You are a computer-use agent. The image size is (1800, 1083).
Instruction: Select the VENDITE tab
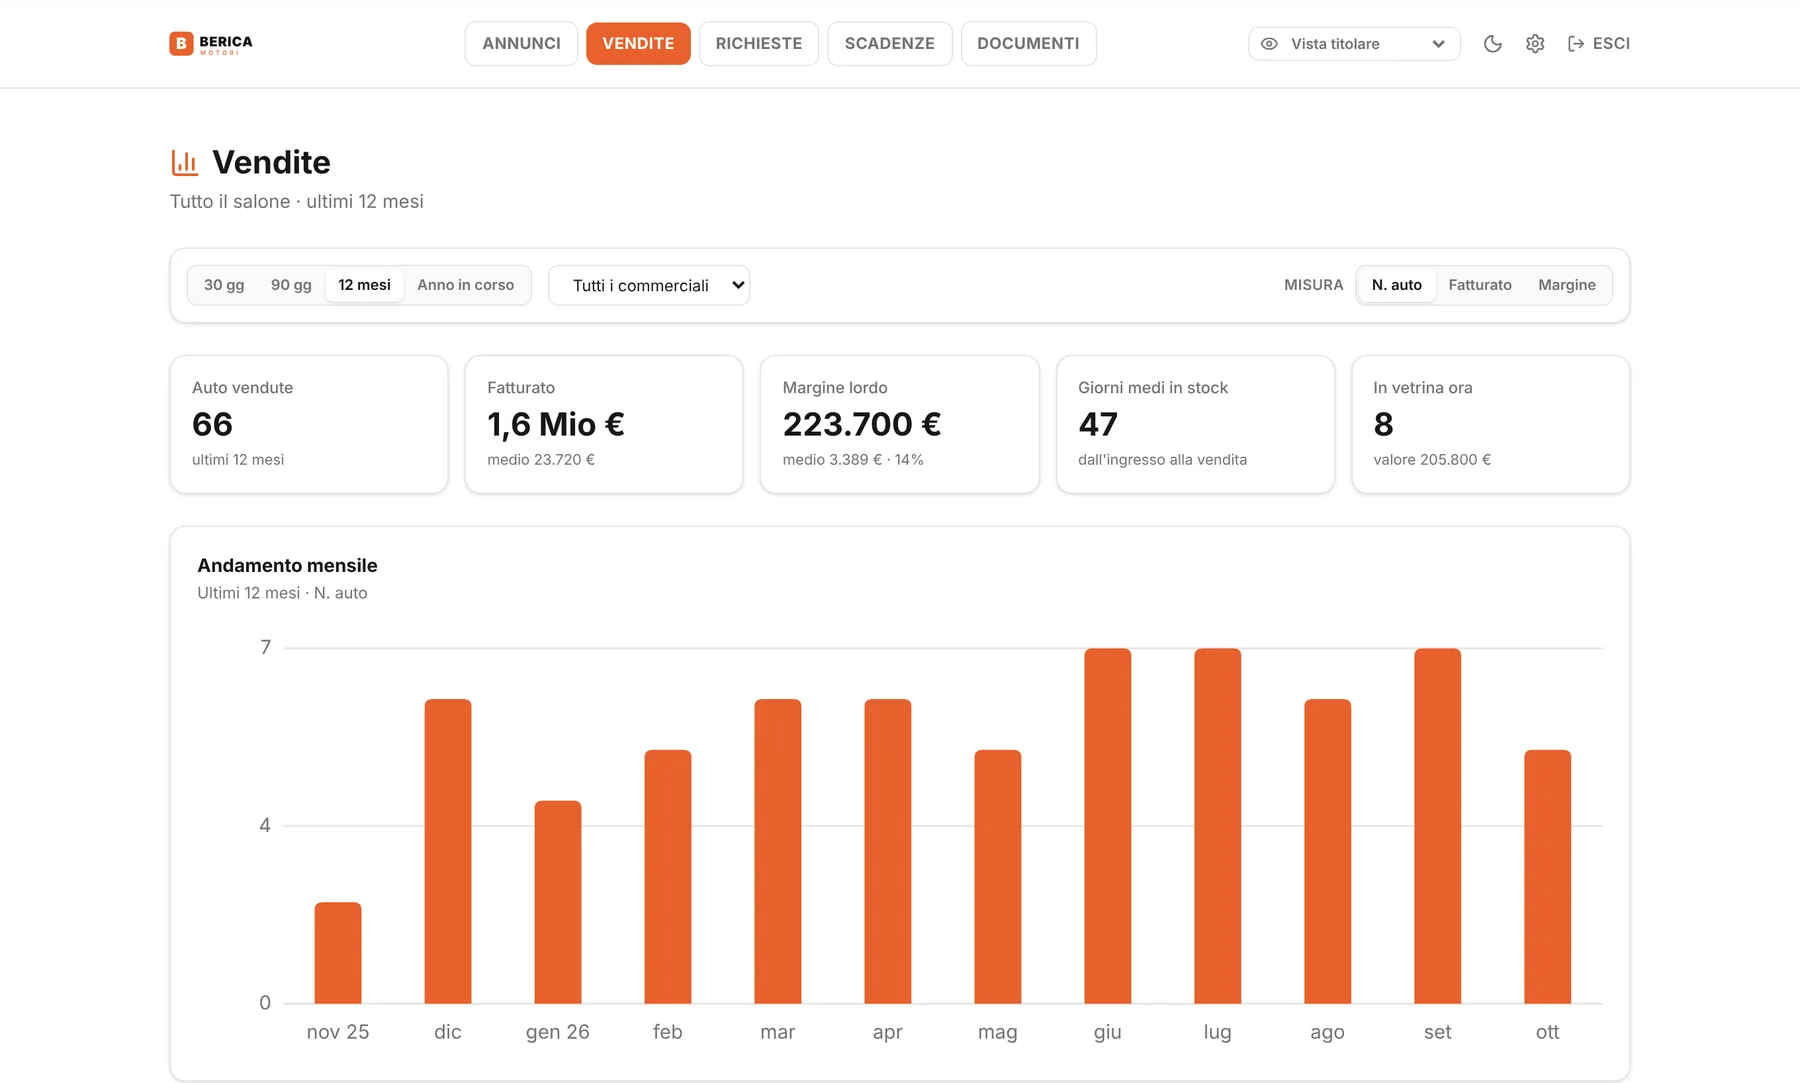(x=638, y=44)
